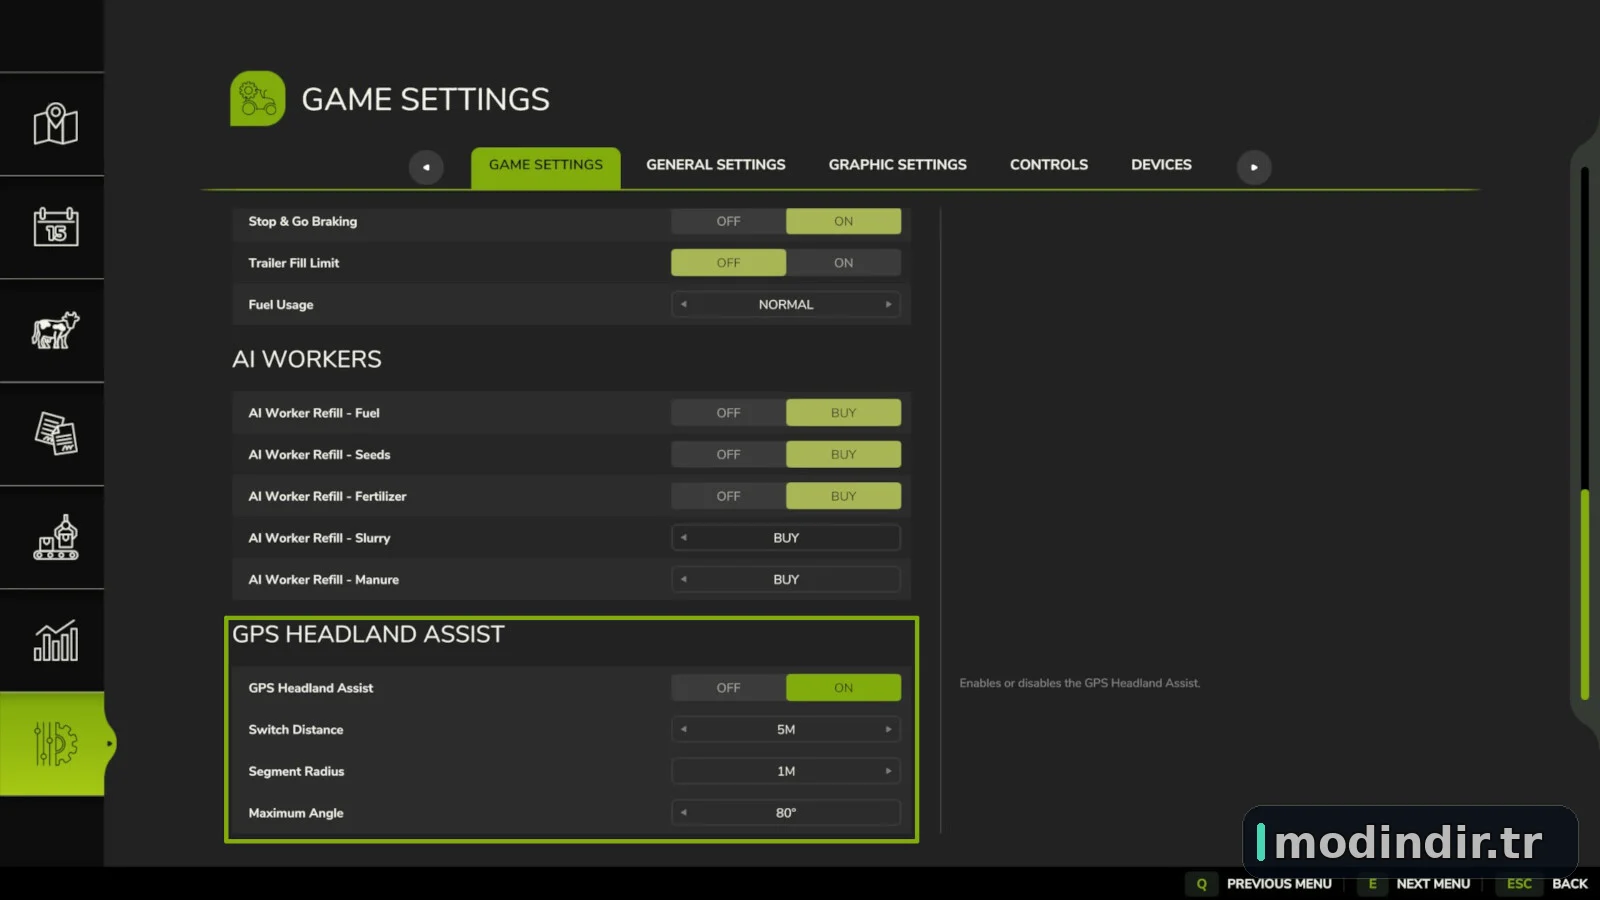The height and width of the screenshot is (900, 1600).
Task: Click the Q key hint icon
Action: (x=1202, y=884)
